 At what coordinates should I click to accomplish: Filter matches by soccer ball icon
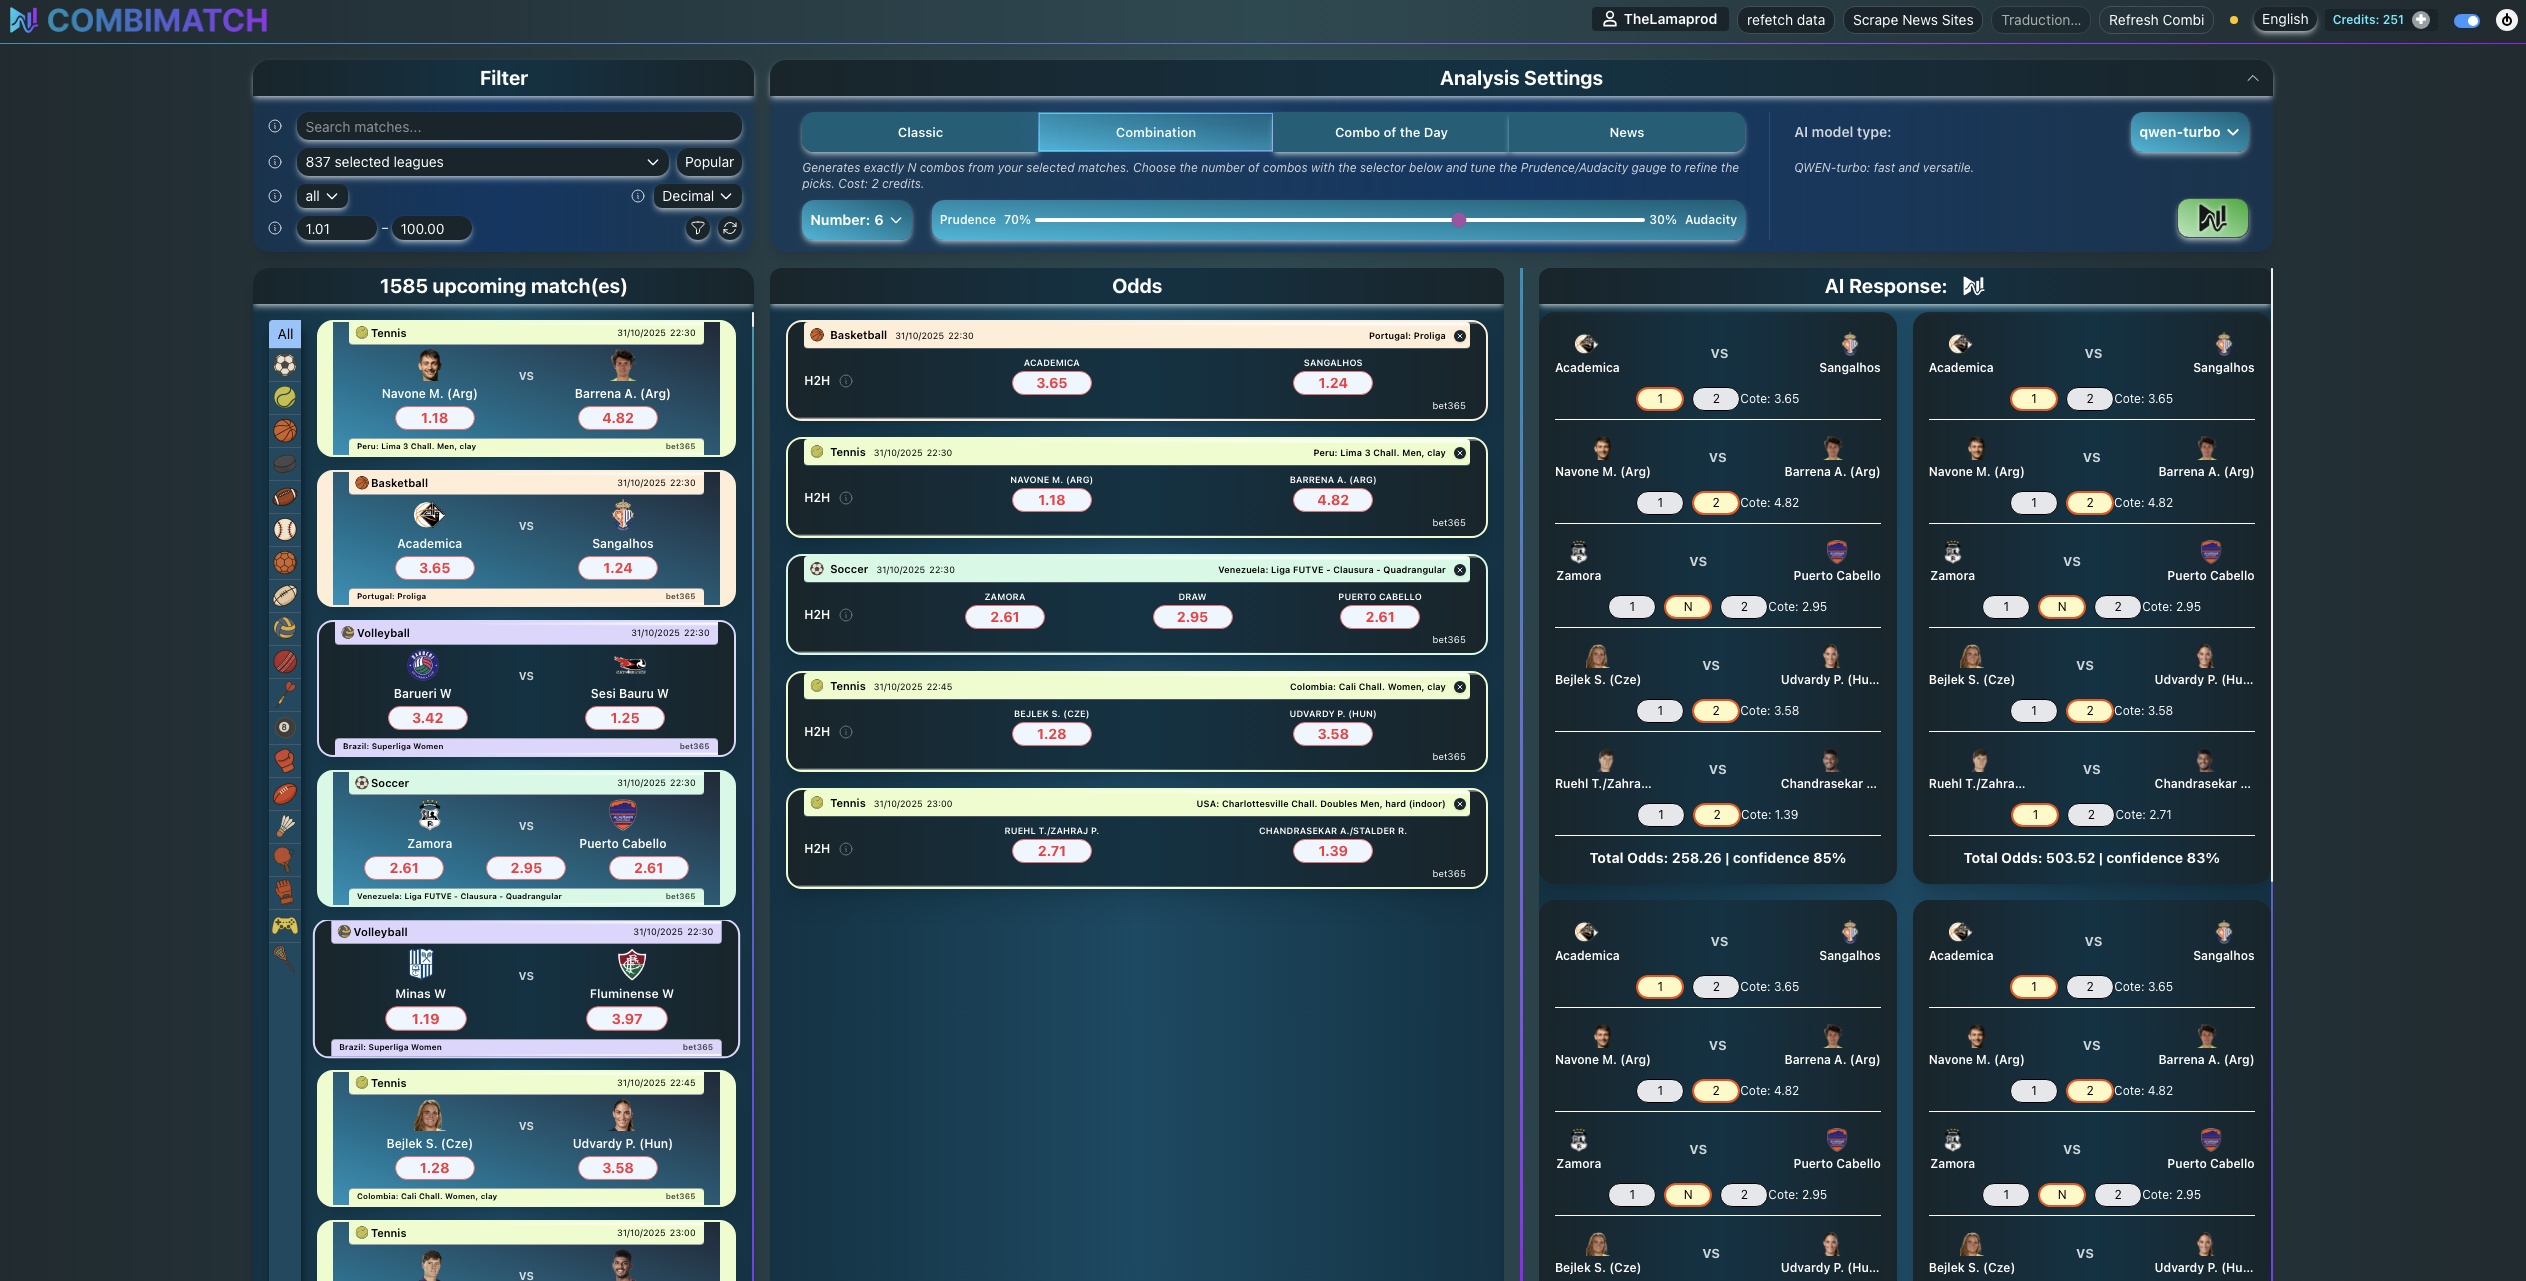(x=285, y=365)
